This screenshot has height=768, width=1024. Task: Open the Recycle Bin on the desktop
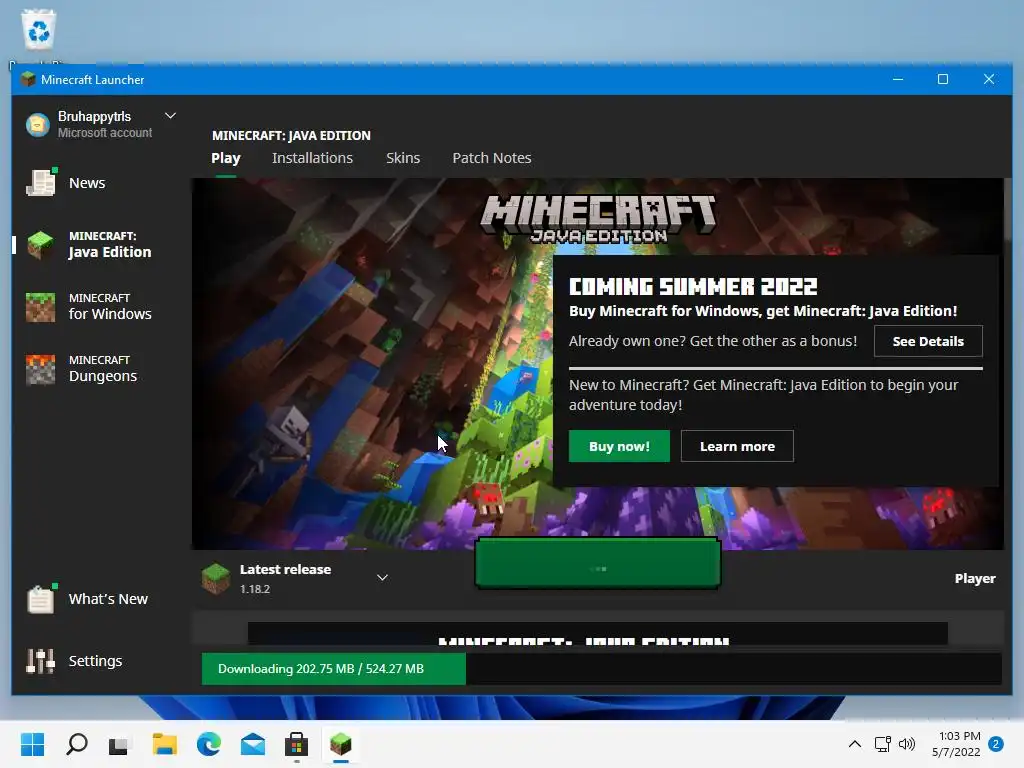click(x=39, y=30)
